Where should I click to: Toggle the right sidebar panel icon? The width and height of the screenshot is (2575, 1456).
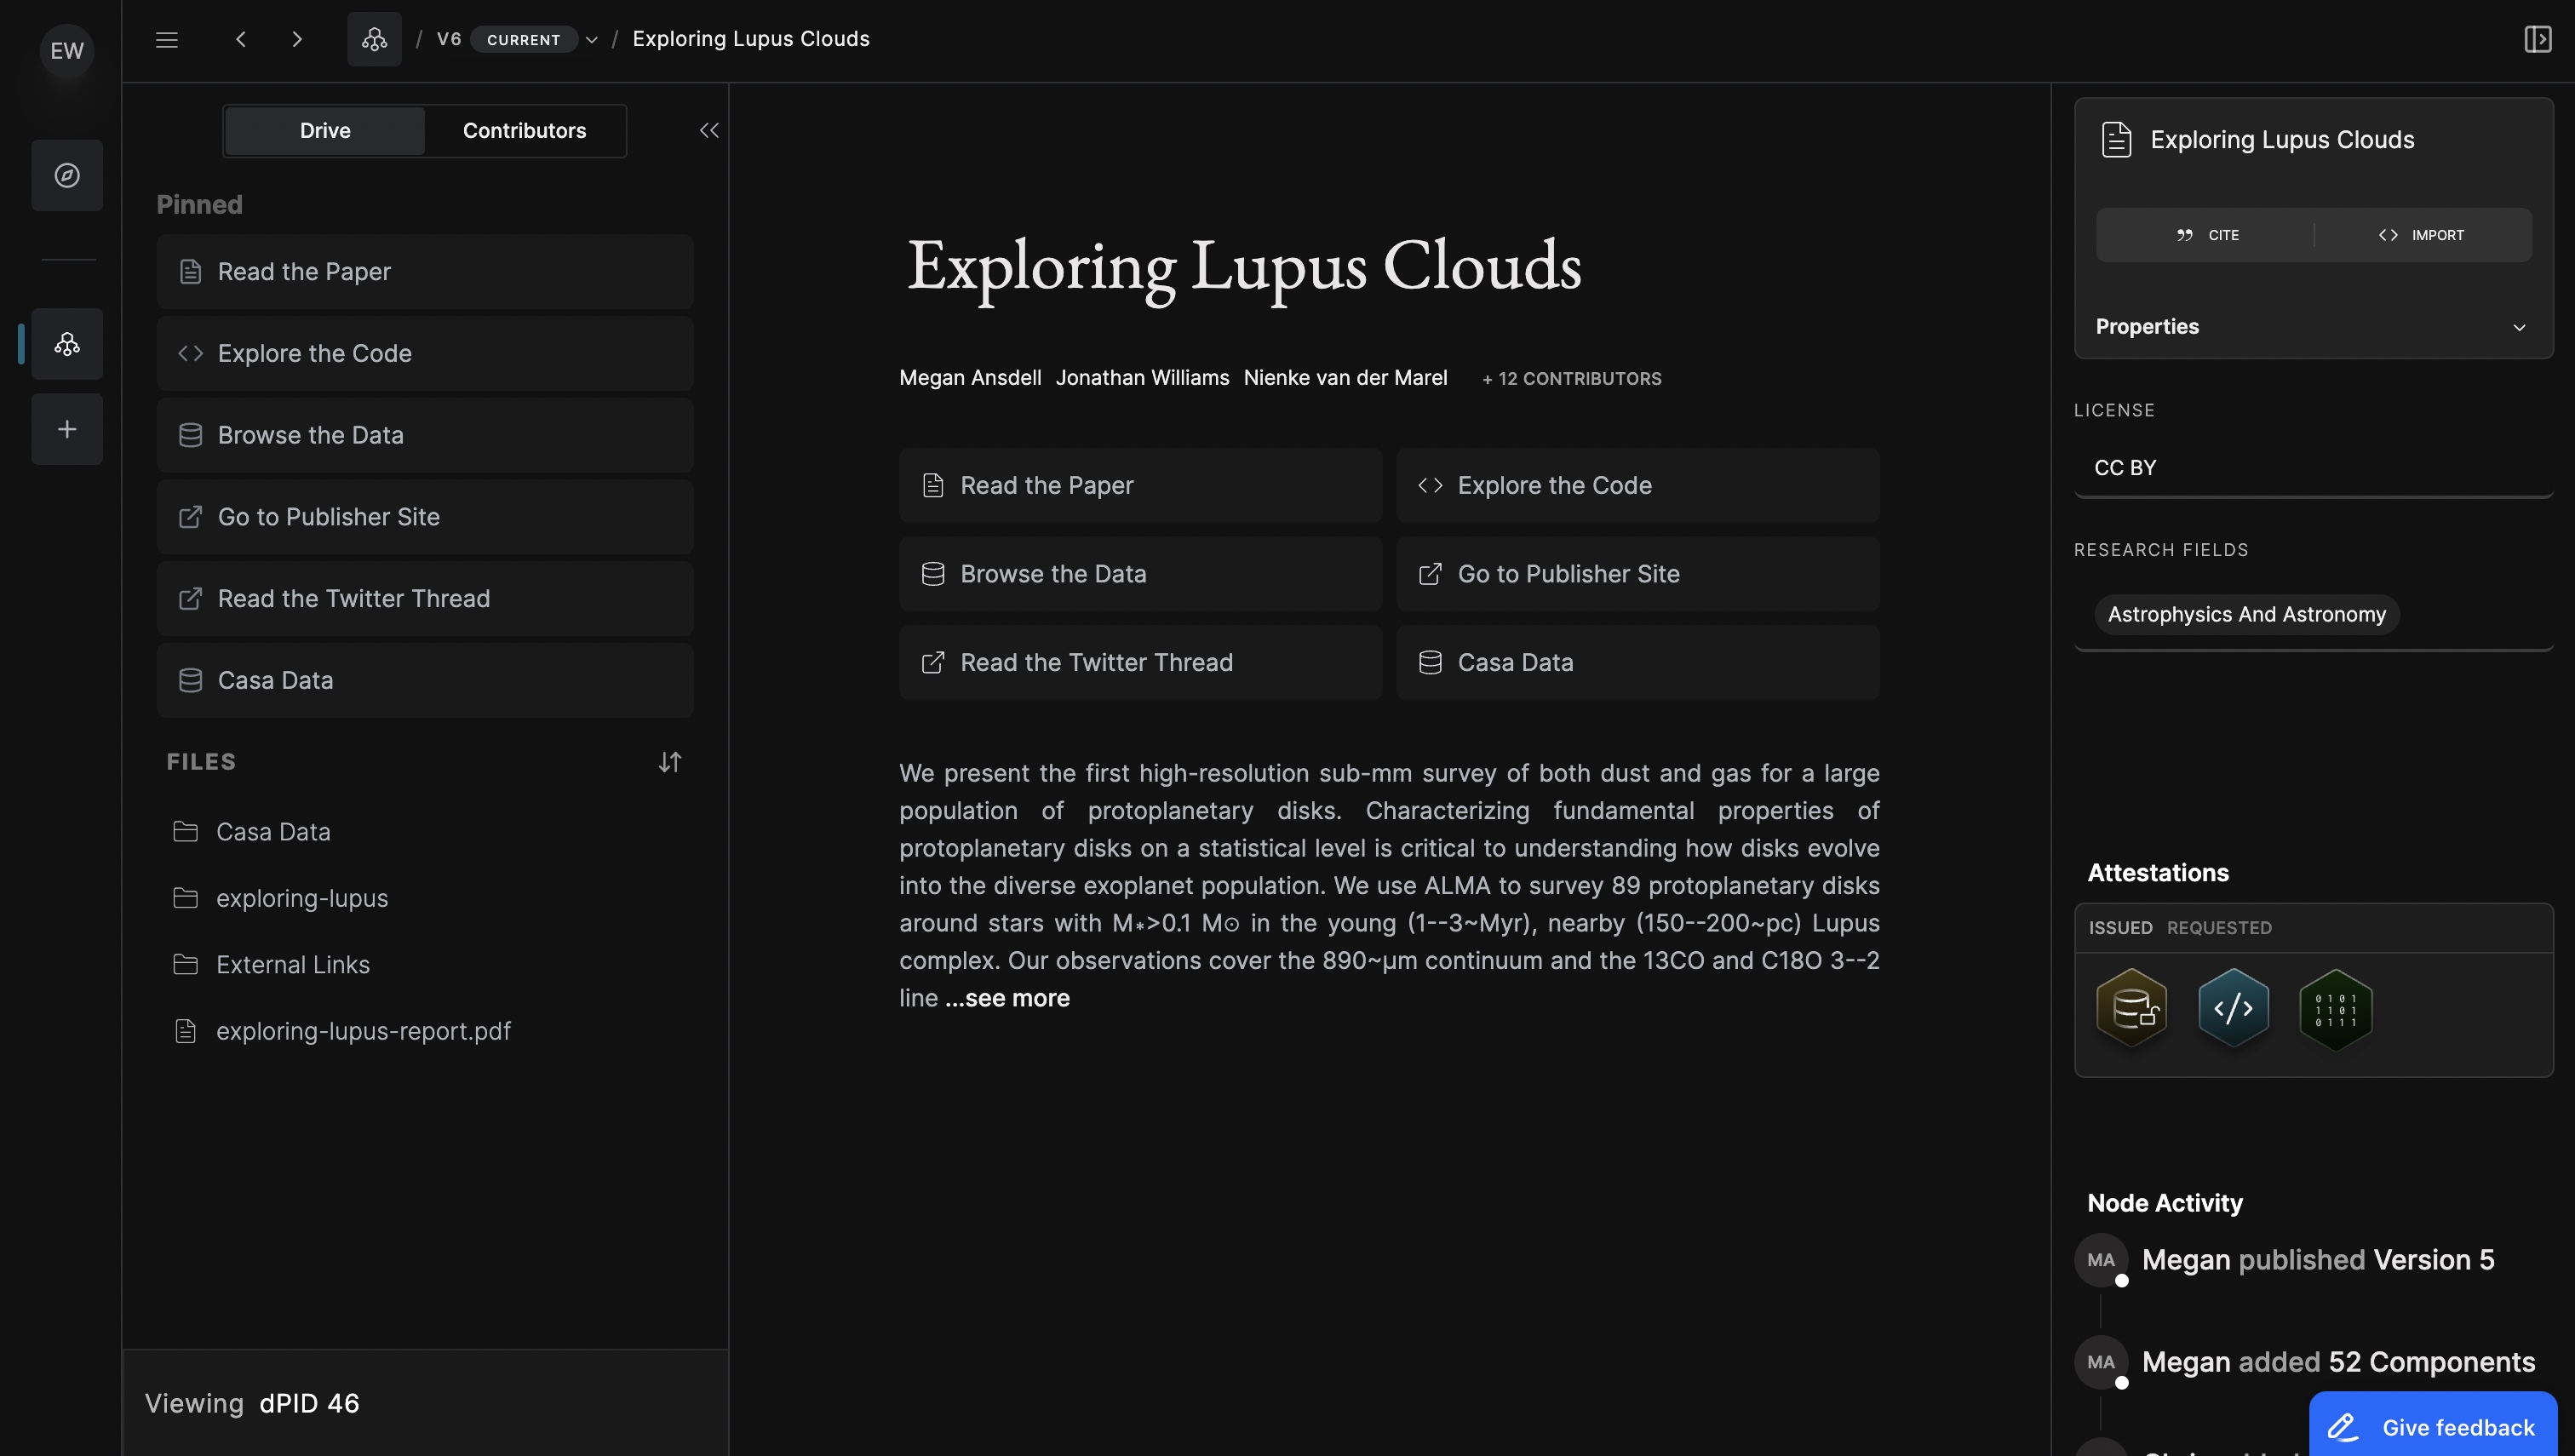click(x=2537, y=39)
